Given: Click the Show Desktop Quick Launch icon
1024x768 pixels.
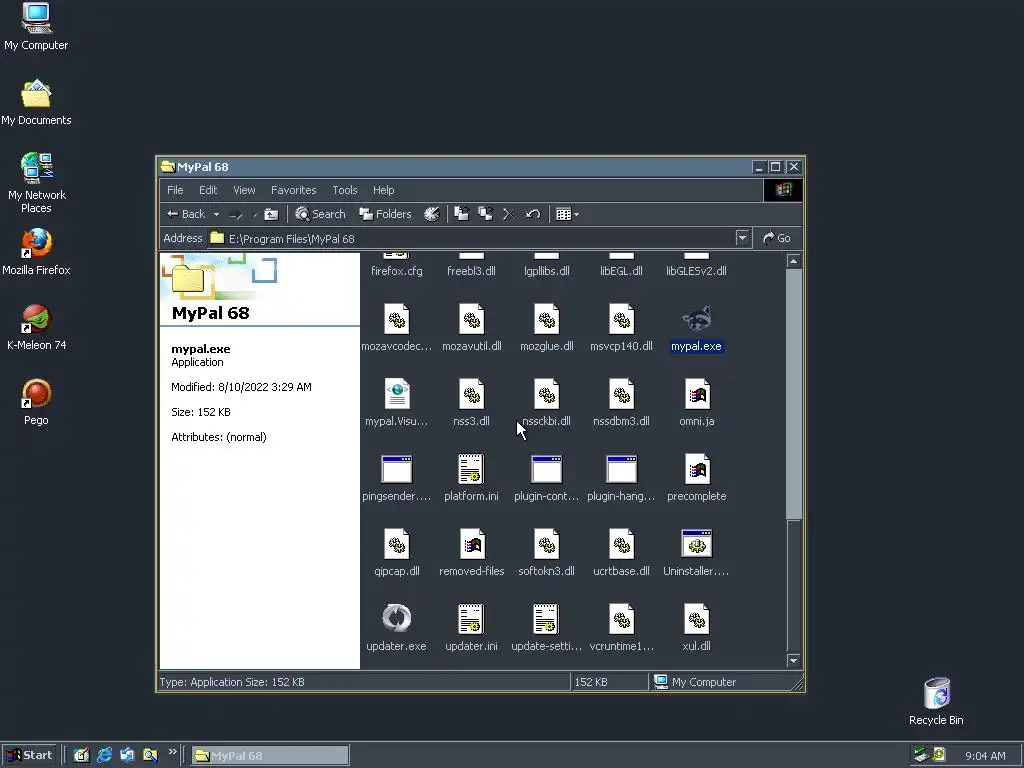Looking at the screenshot, I should pos(81,755).
